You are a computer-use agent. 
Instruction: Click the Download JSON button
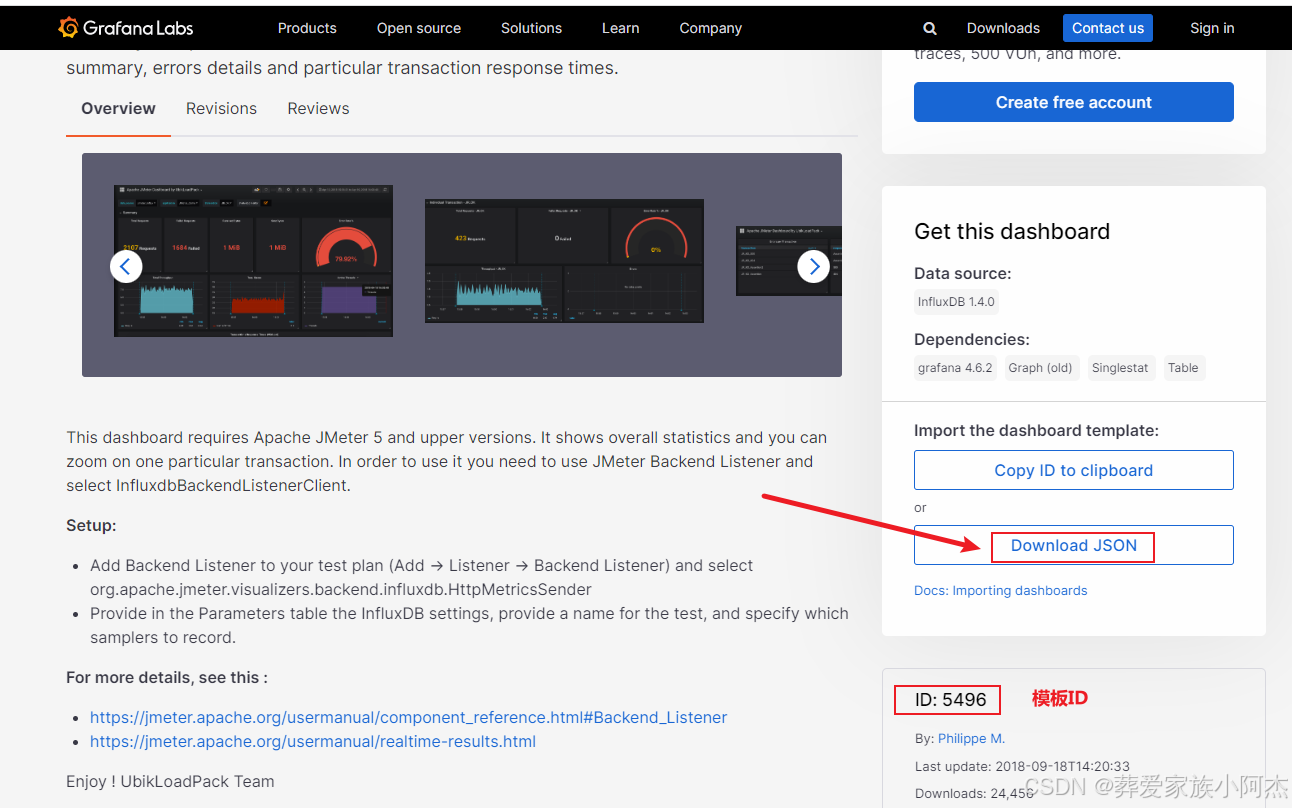coord(1074,545)
